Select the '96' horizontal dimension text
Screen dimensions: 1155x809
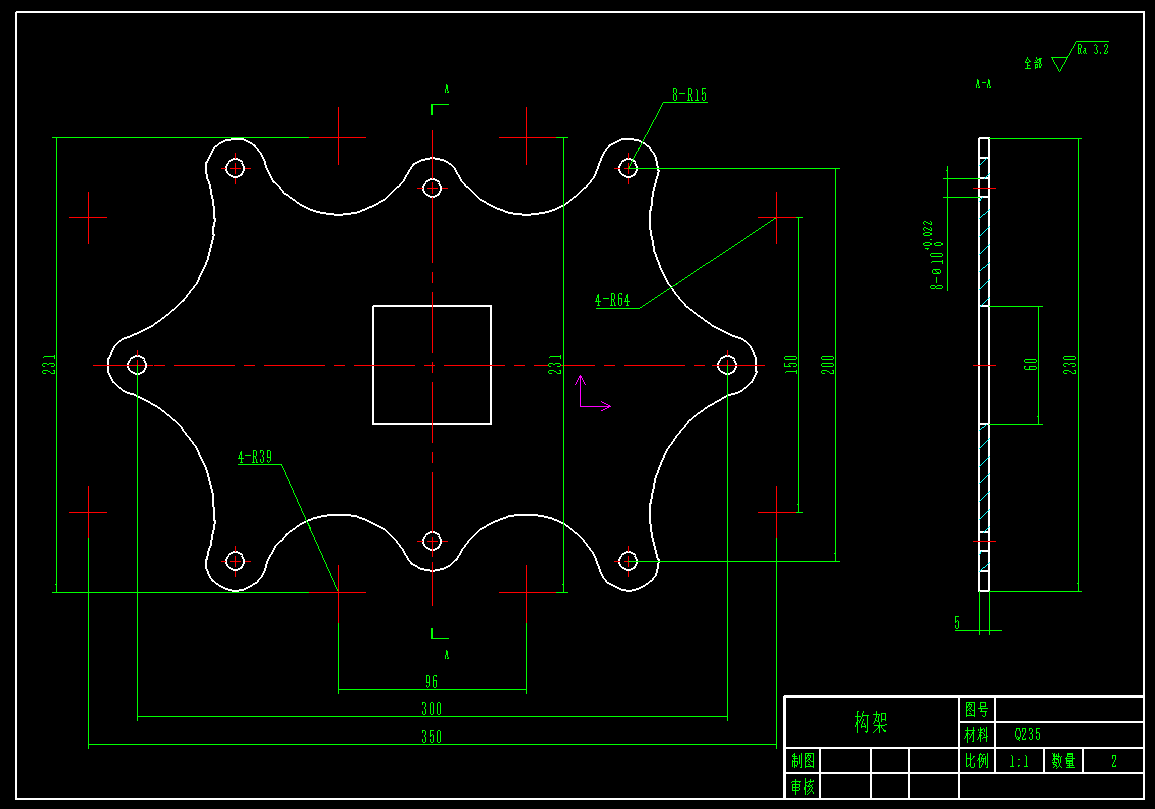[x=432, y=682]
